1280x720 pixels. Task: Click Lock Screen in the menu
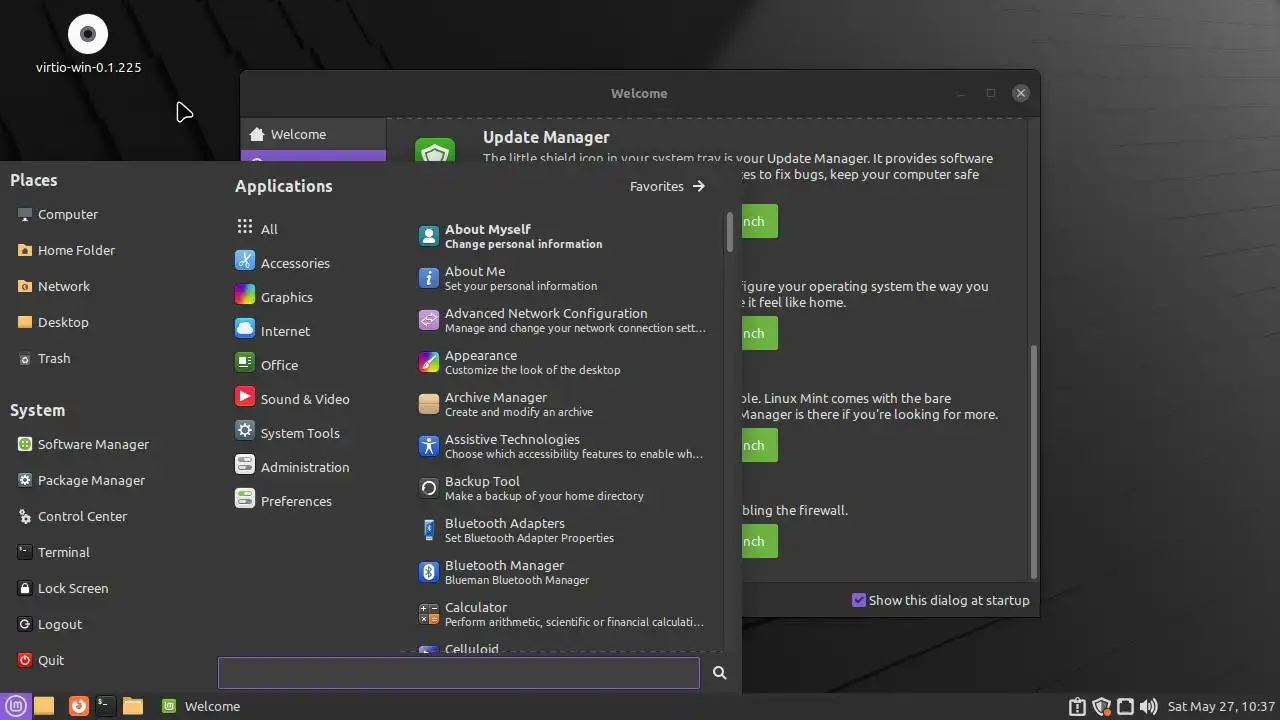pos(63,588)
